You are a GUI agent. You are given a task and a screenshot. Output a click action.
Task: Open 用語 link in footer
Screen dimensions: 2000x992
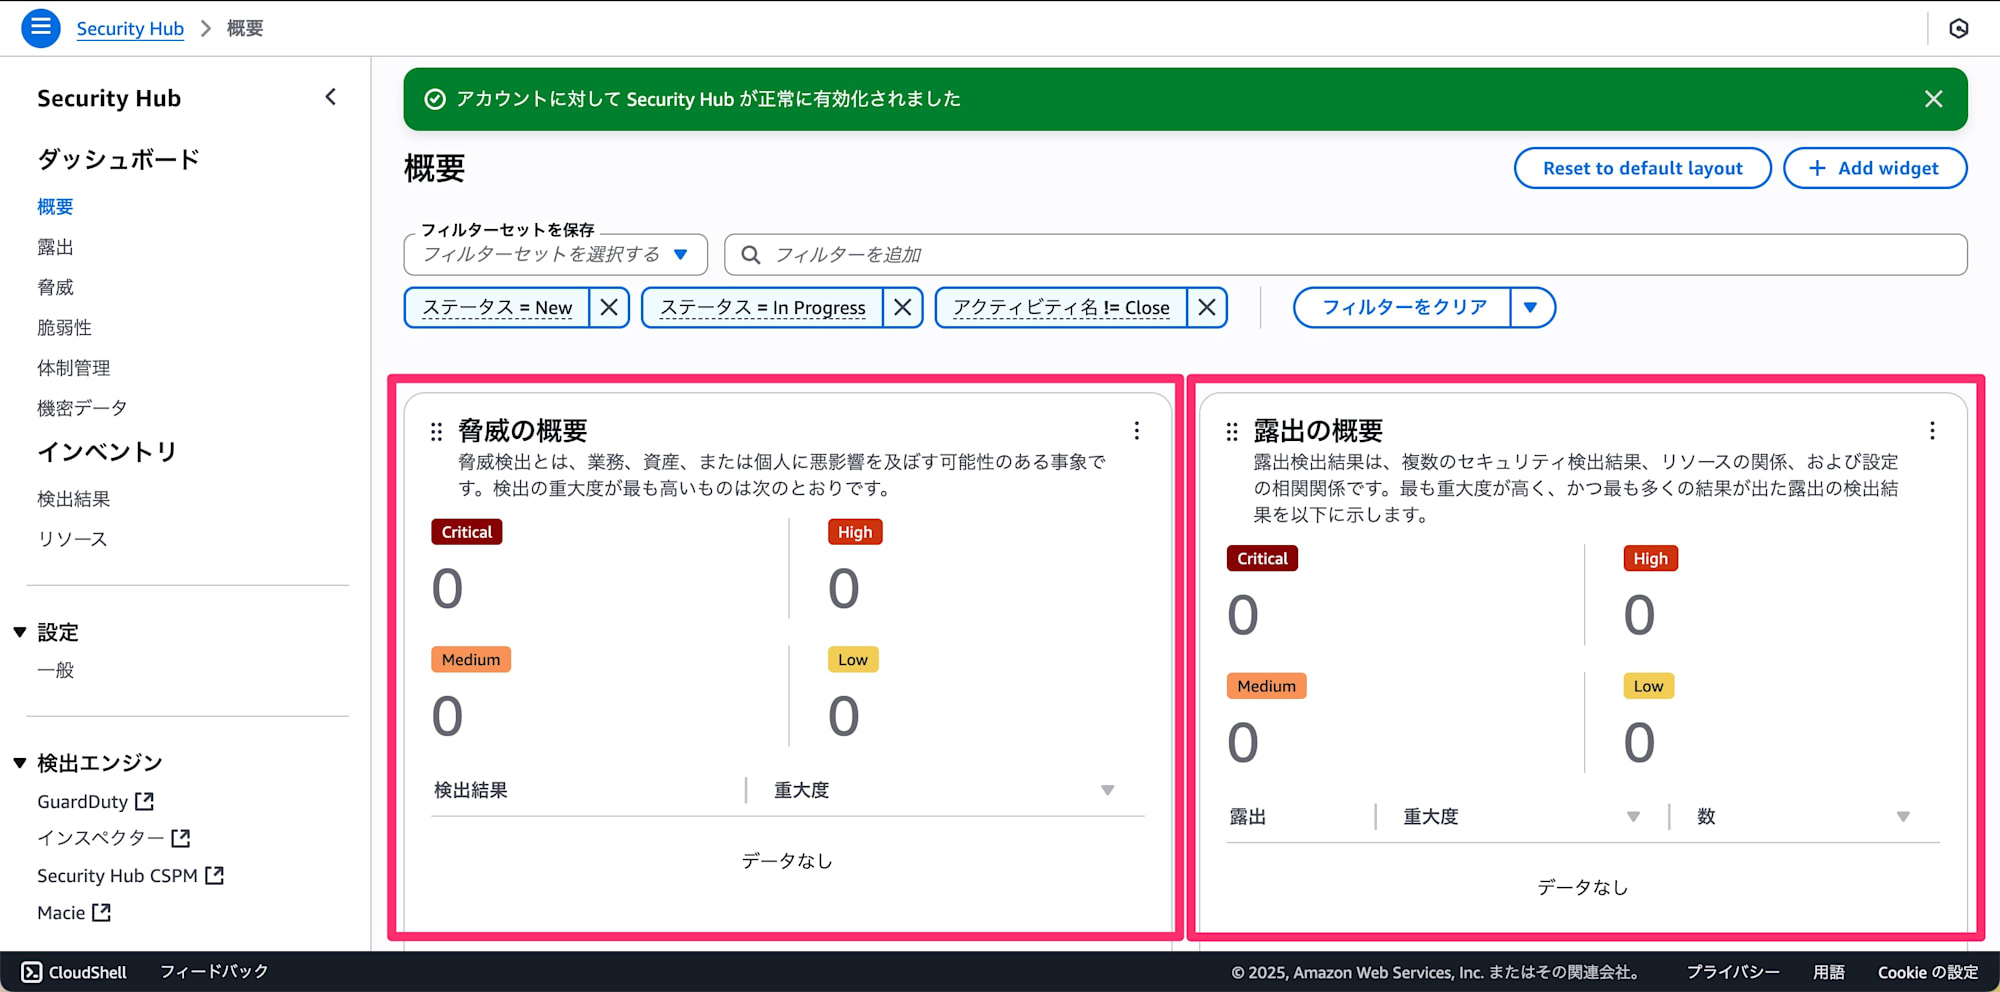(1829, 972)
